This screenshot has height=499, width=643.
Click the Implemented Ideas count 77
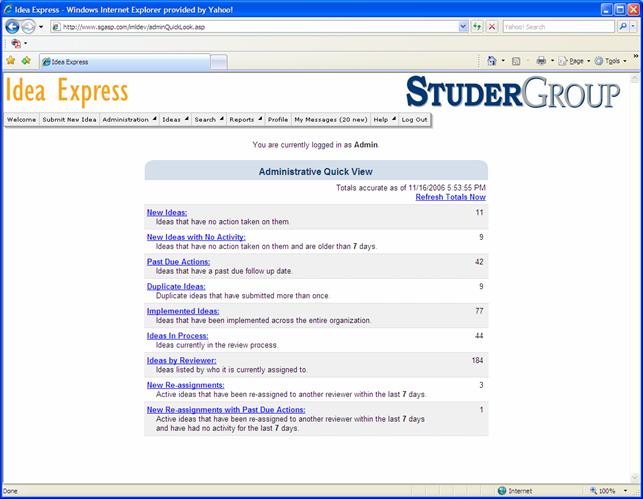pyautogui.click(x=479, y=311)
